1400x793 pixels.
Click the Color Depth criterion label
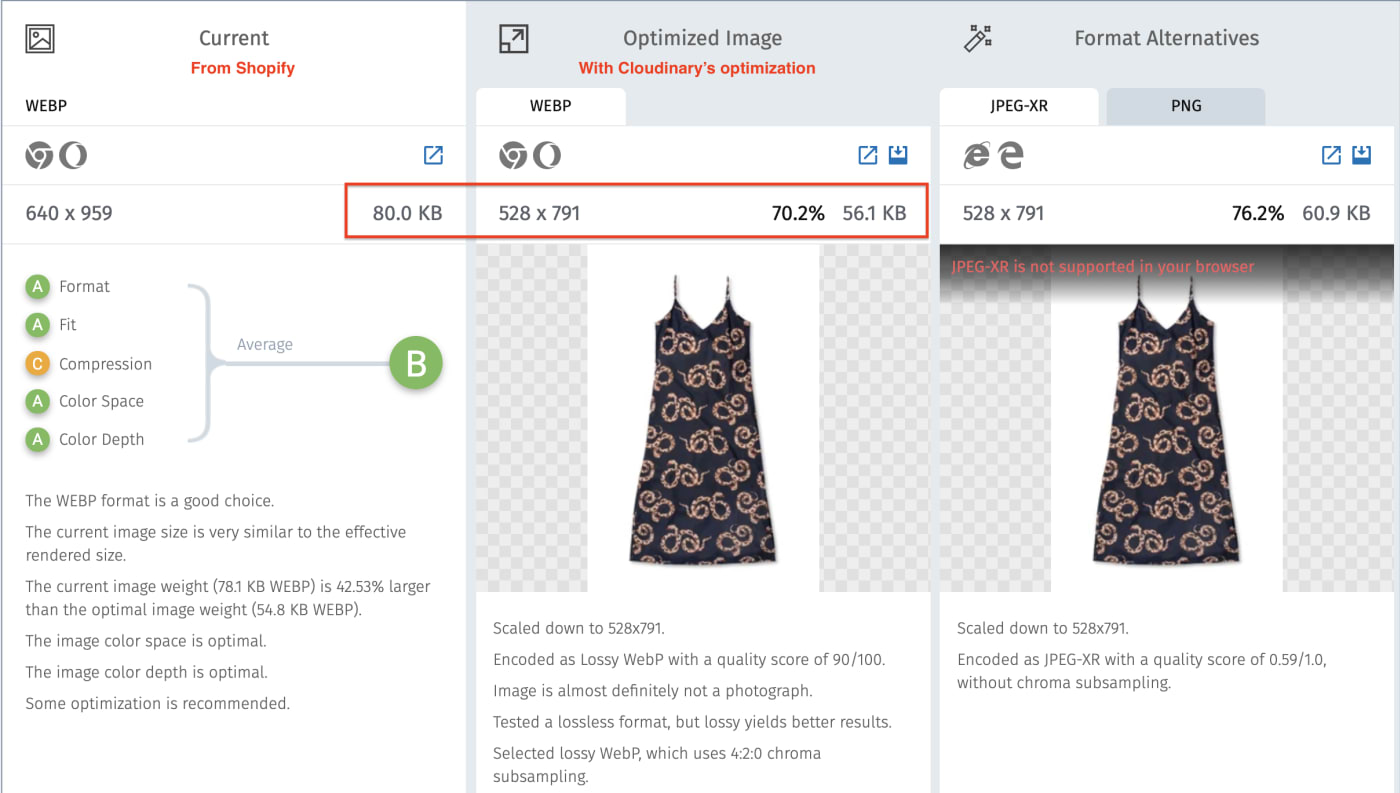pyautogui.click(x=101, y=439)
